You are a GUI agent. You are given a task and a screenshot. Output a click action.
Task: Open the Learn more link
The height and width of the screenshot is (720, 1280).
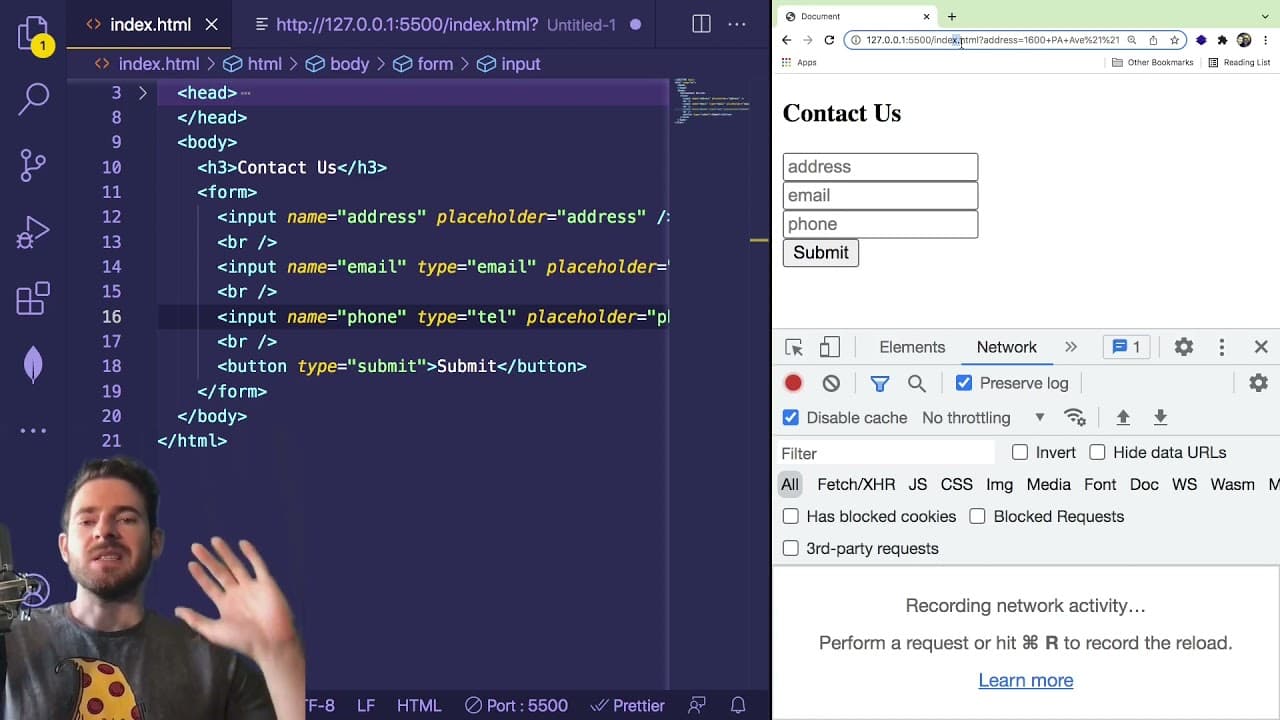[x=1026, y=680]
